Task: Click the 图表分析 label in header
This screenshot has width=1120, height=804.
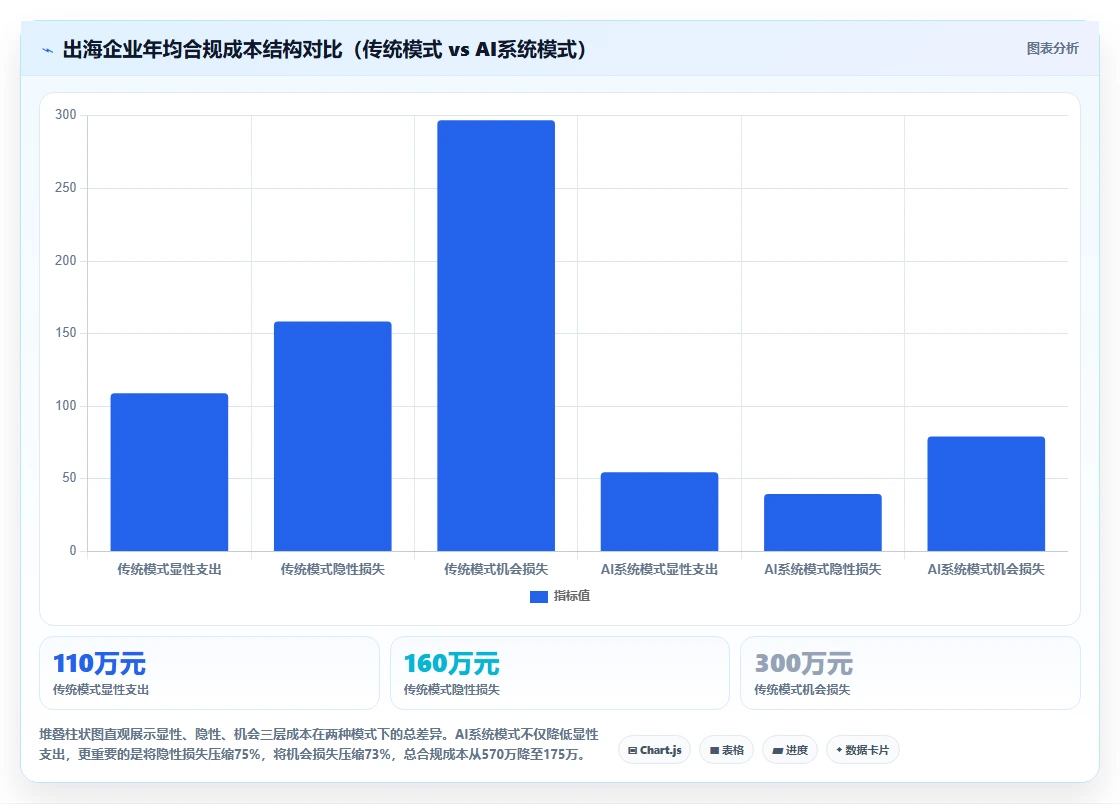Action: [1052, 49]
